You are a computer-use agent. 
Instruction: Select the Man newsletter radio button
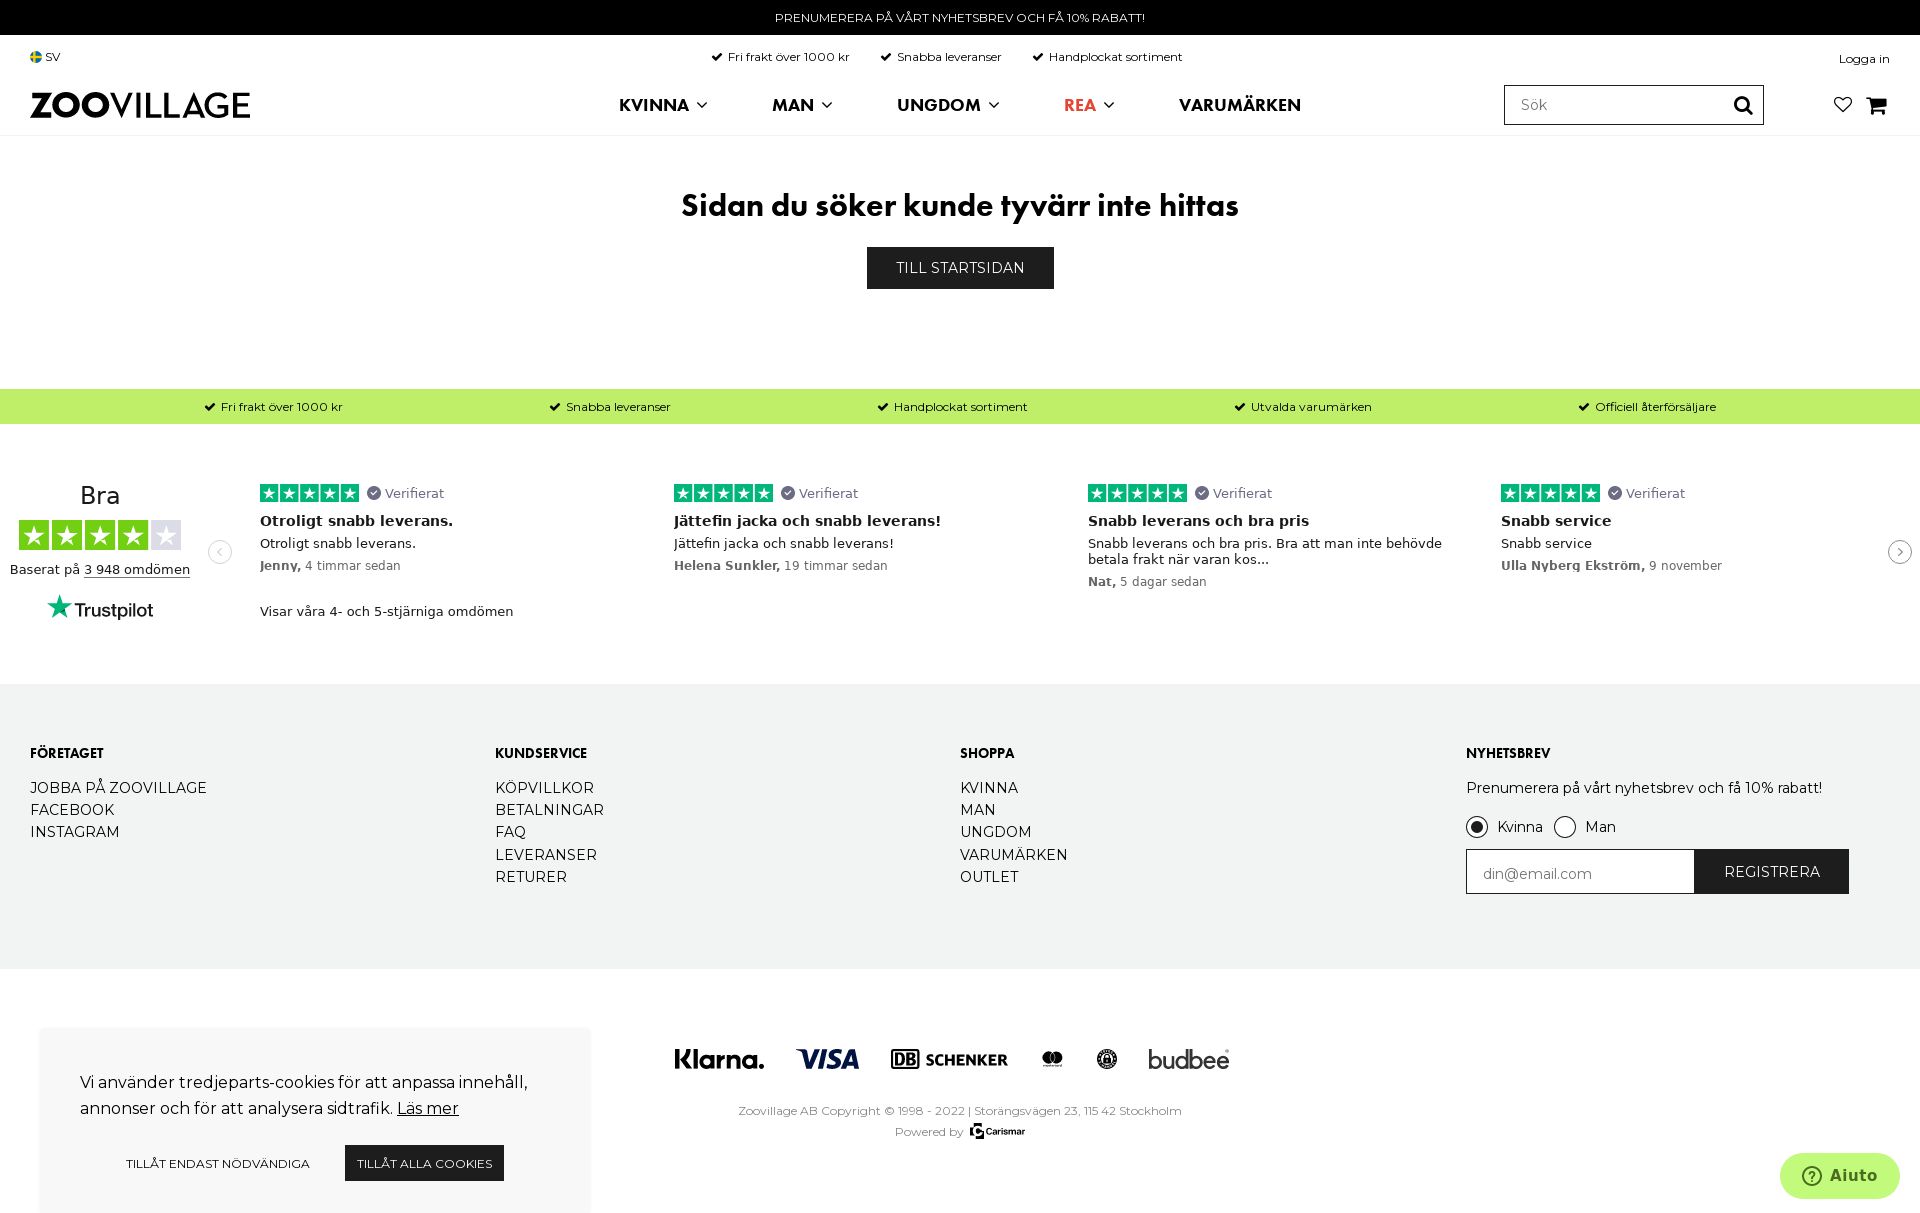(x=1565, y=827)
